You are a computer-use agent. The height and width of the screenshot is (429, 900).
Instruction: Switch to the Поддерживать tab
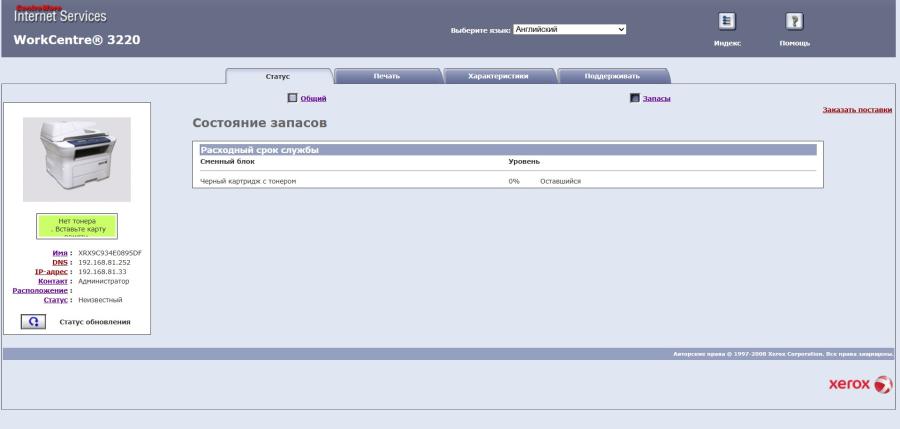(613, 76)
